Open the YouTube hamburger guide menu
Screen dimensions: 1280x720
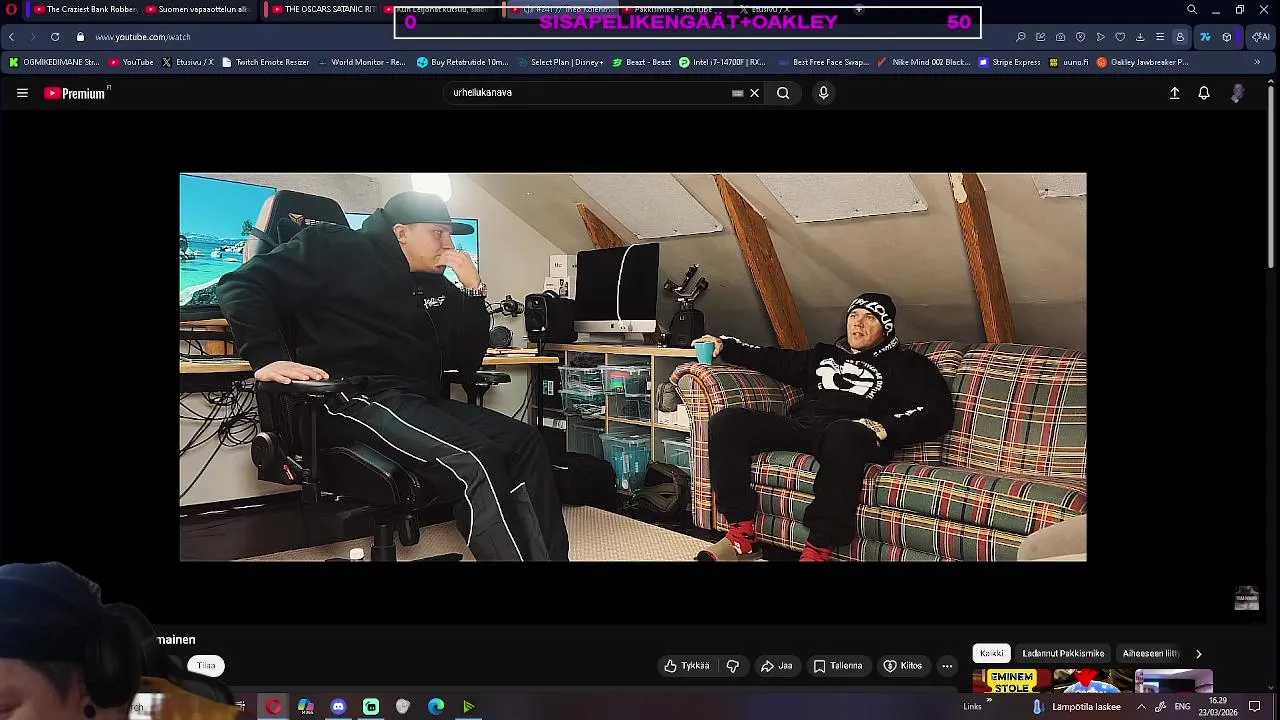22,93
